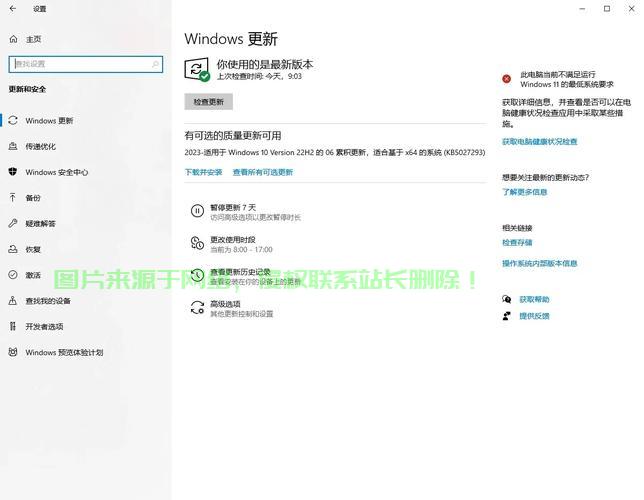Select the 备份 upload arrow icon
Image resolution: width=644 pixels, height=500 pixels.
[13, 198]
